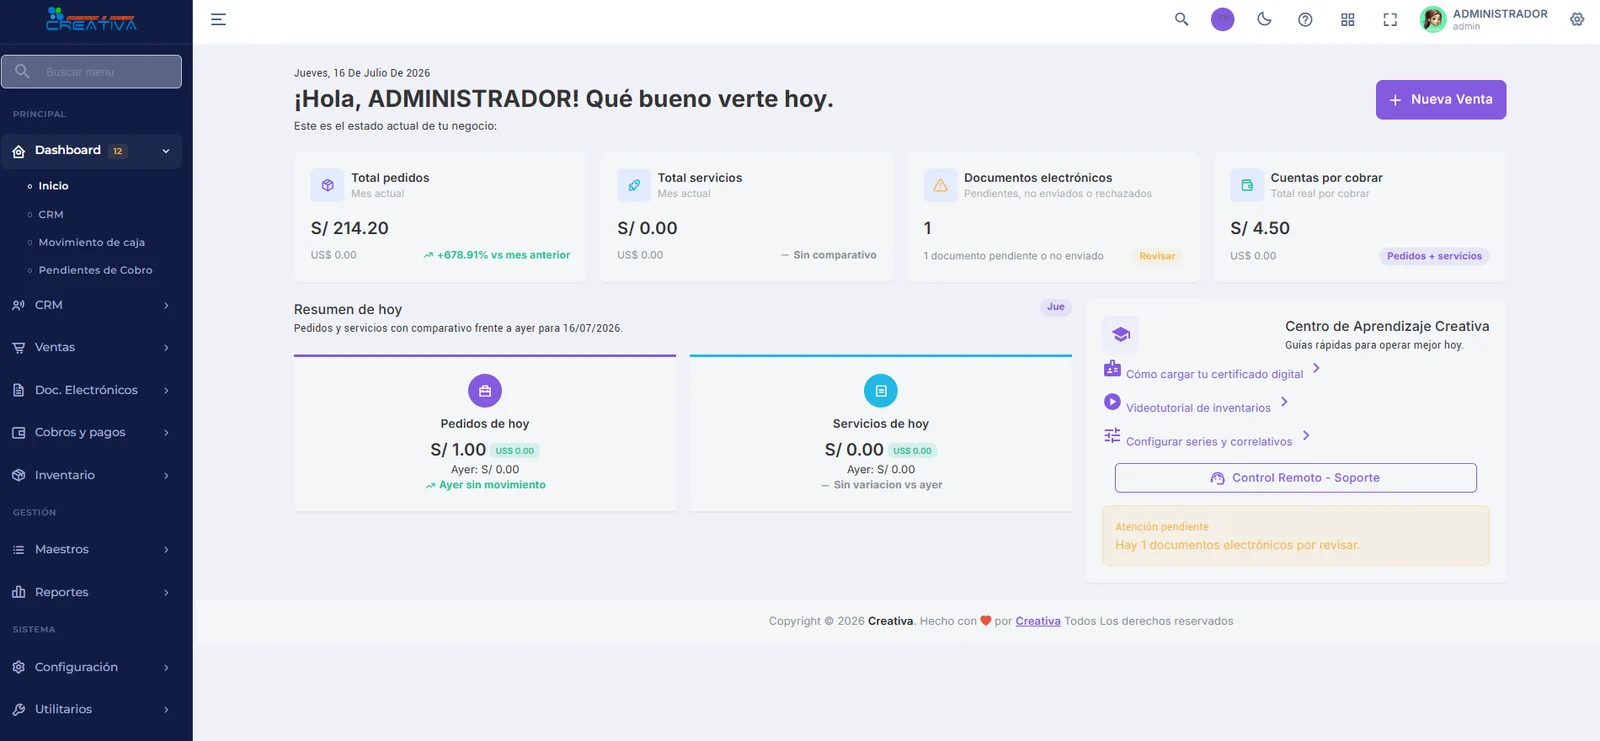Screen dimensions: 1600x741
Task: Click the Dashboard badge showing 12
Action: 118,151
